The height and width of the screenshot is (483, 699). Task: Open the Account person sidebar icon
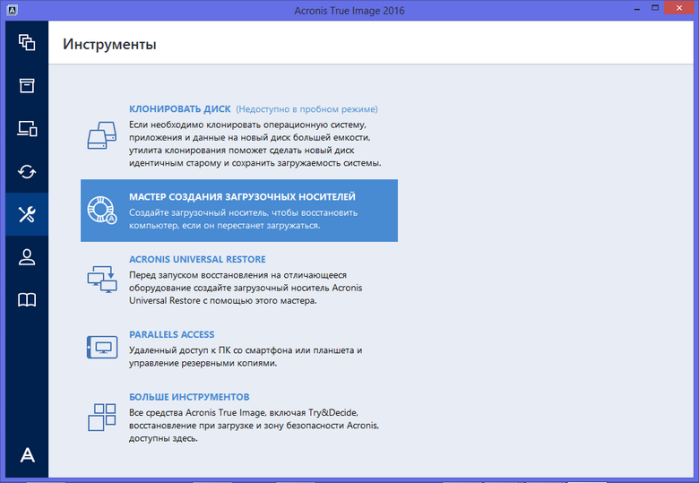point(27,257)
